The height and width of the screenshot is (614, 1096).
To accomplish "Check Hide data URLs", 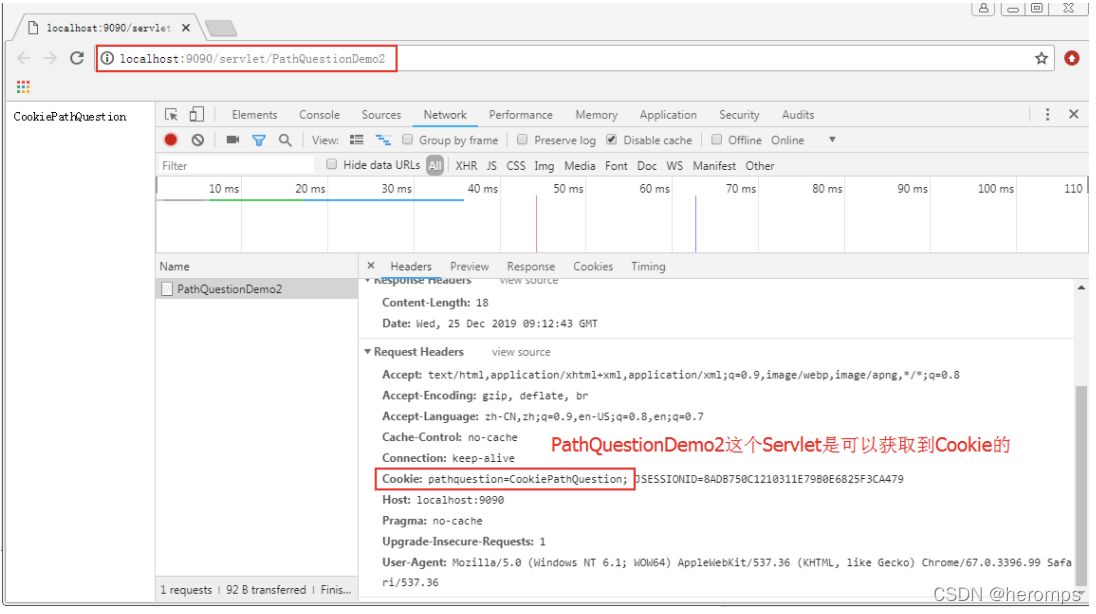I will [x=332, y=164].
